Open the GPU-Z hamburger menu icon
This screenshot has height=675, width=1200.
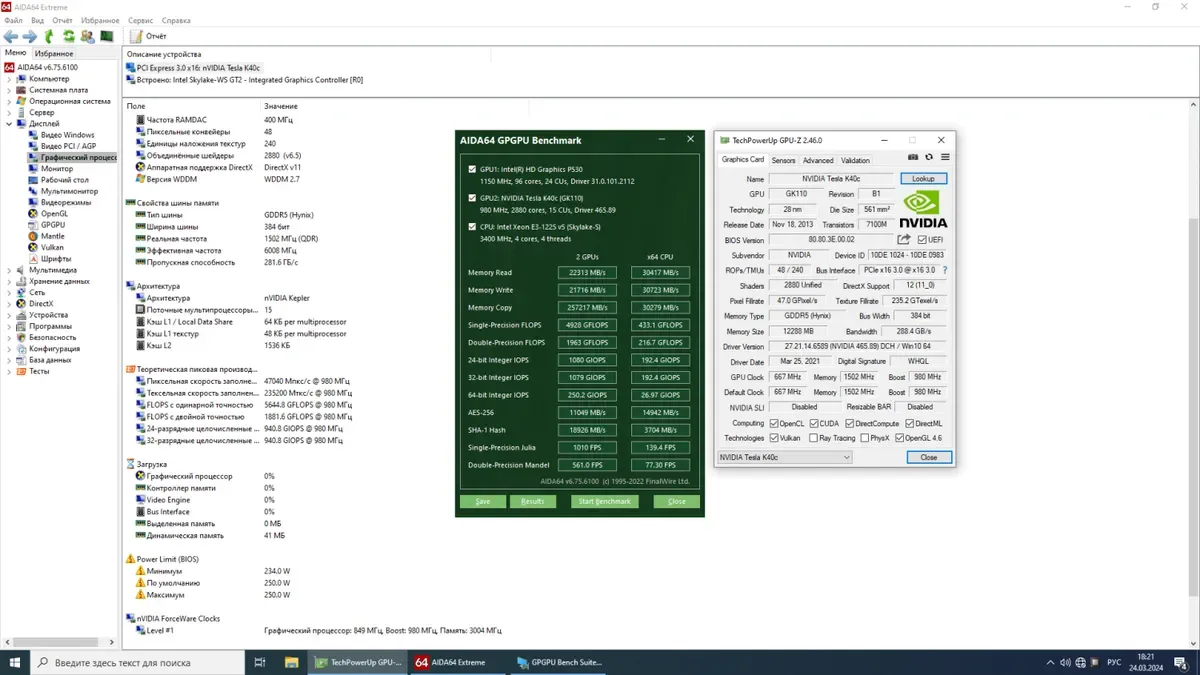945,158
